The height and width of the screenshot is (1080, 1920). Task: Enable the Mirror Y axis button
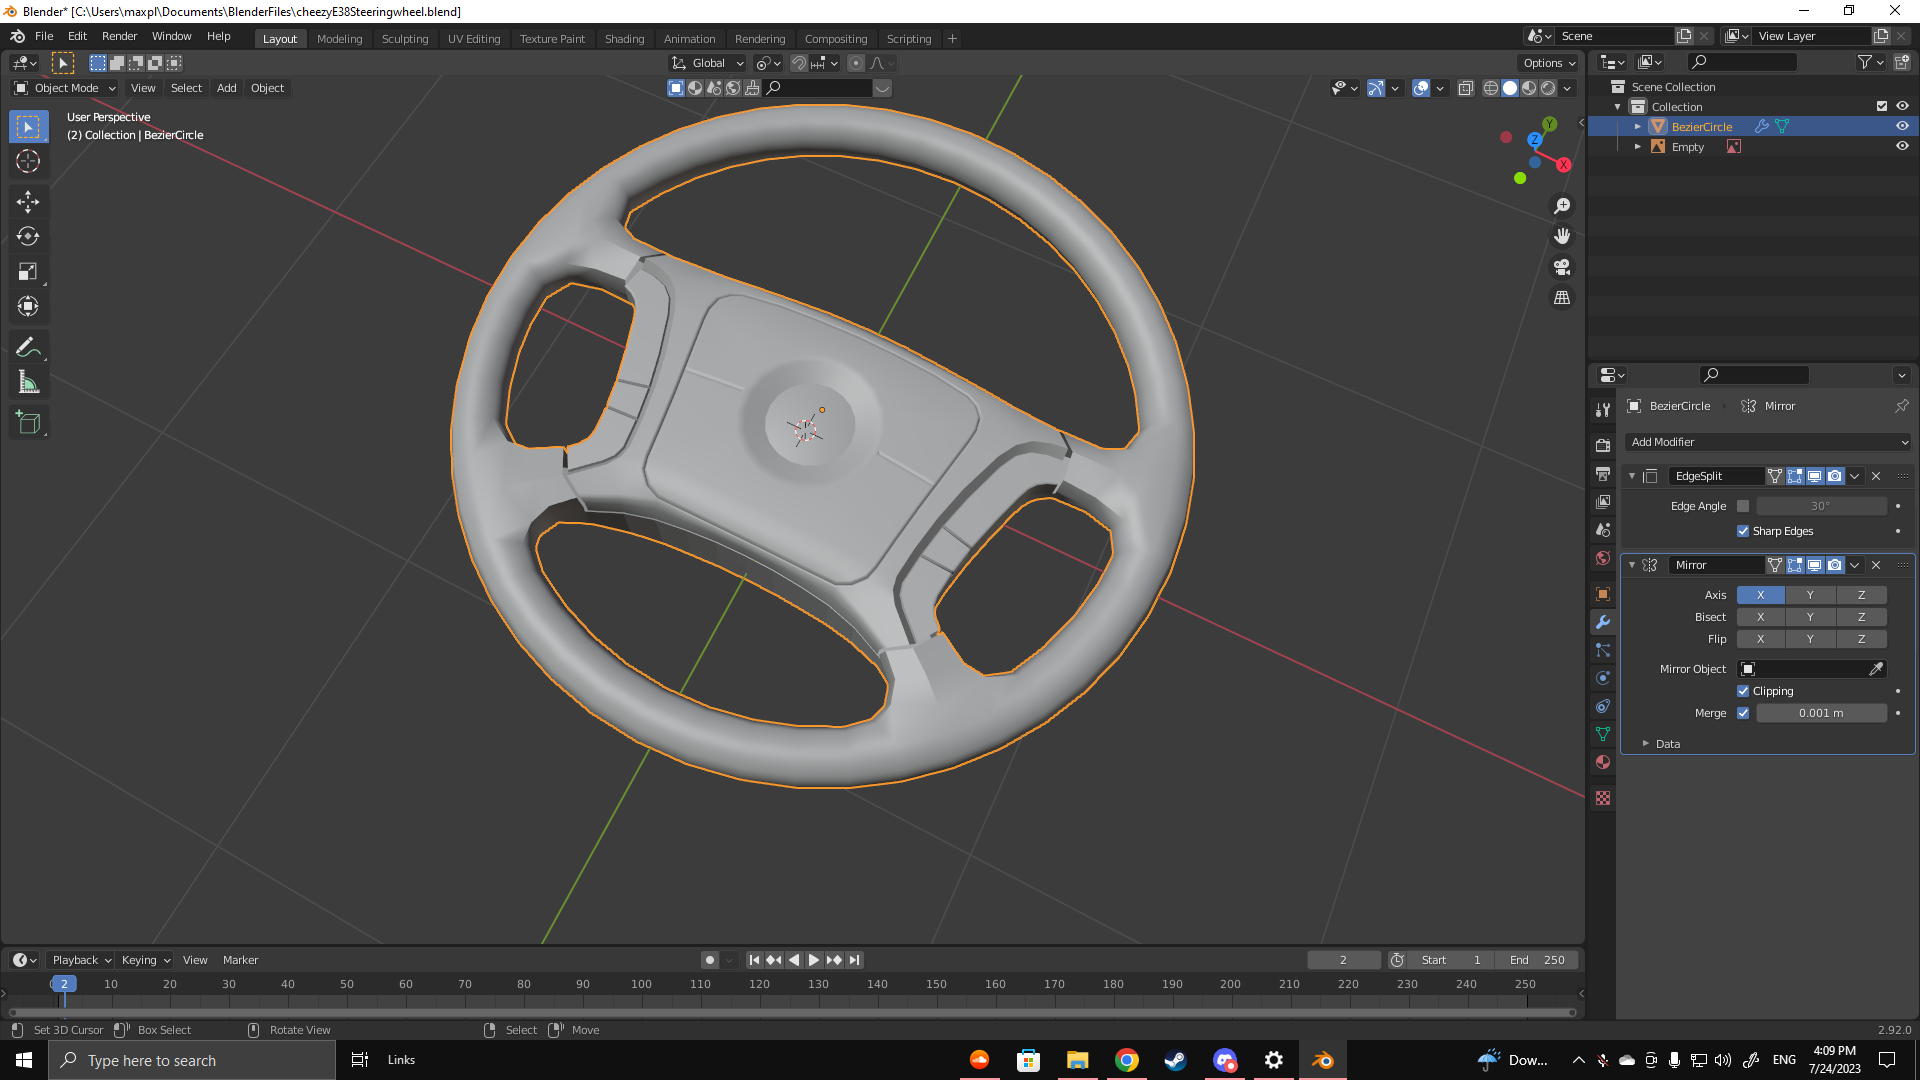pyautogui.click(x=1810, y=595)
